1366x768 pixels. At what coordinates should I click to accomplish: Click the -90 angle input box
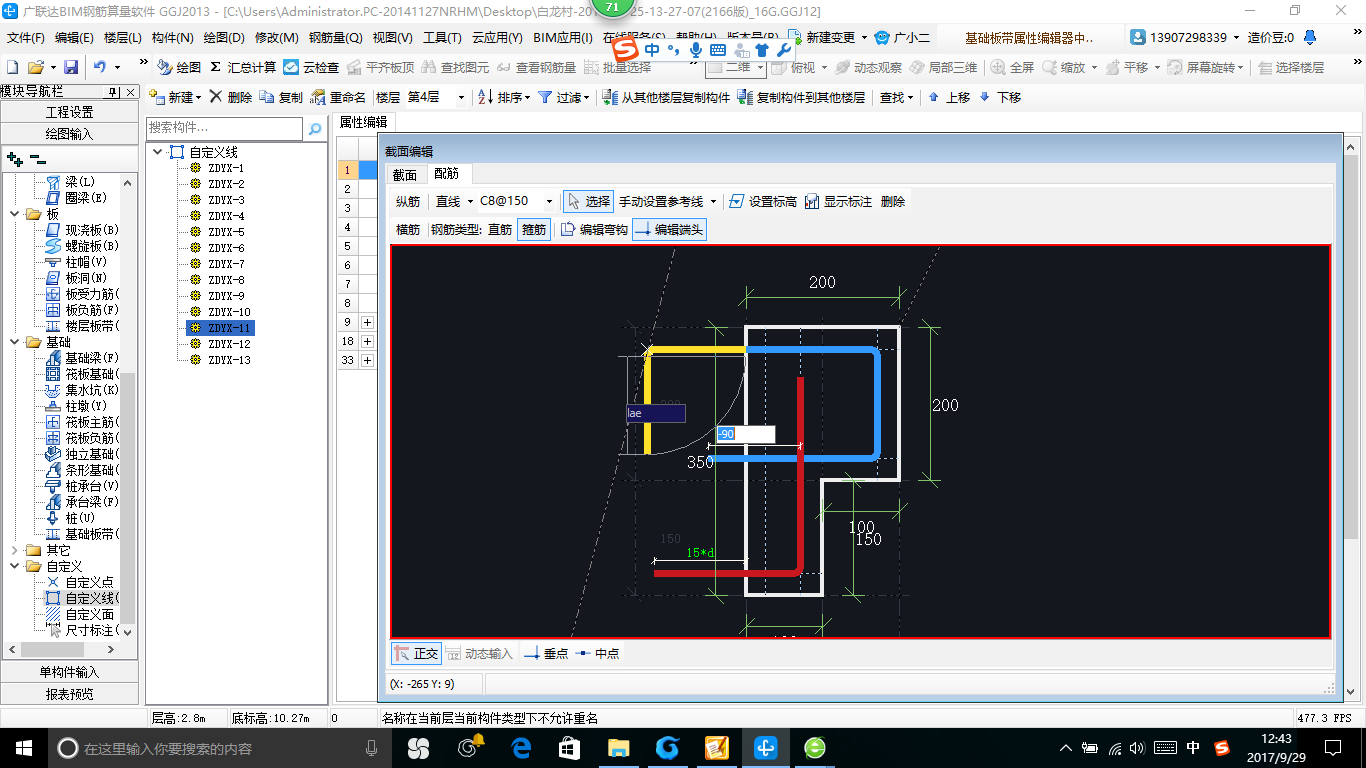pos(746,434)
